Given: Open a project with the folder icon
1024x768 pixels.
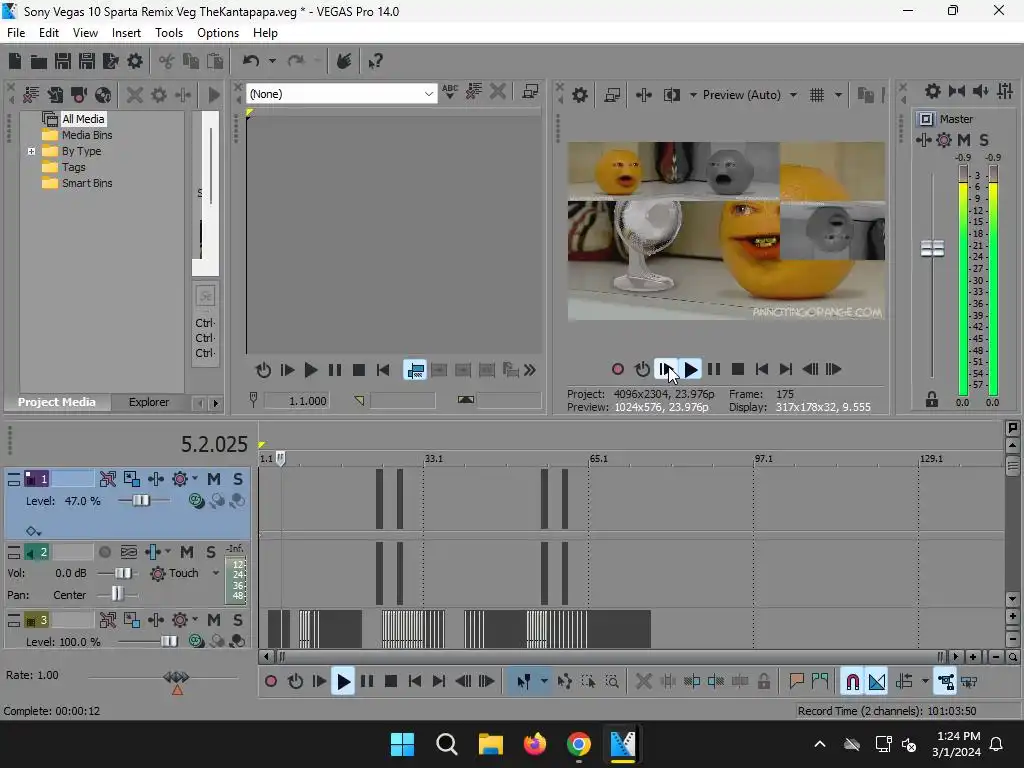Looking at the screenshot, I should tap(39, 61).
